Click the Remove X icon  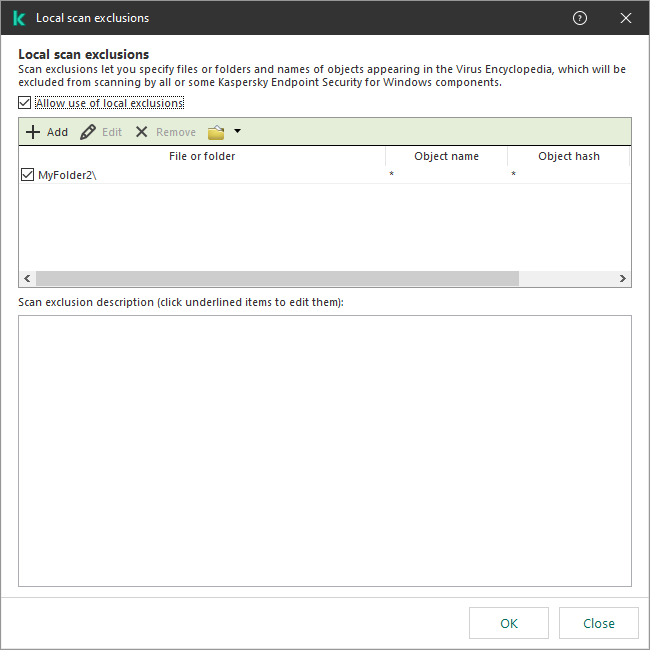[141, 132]
